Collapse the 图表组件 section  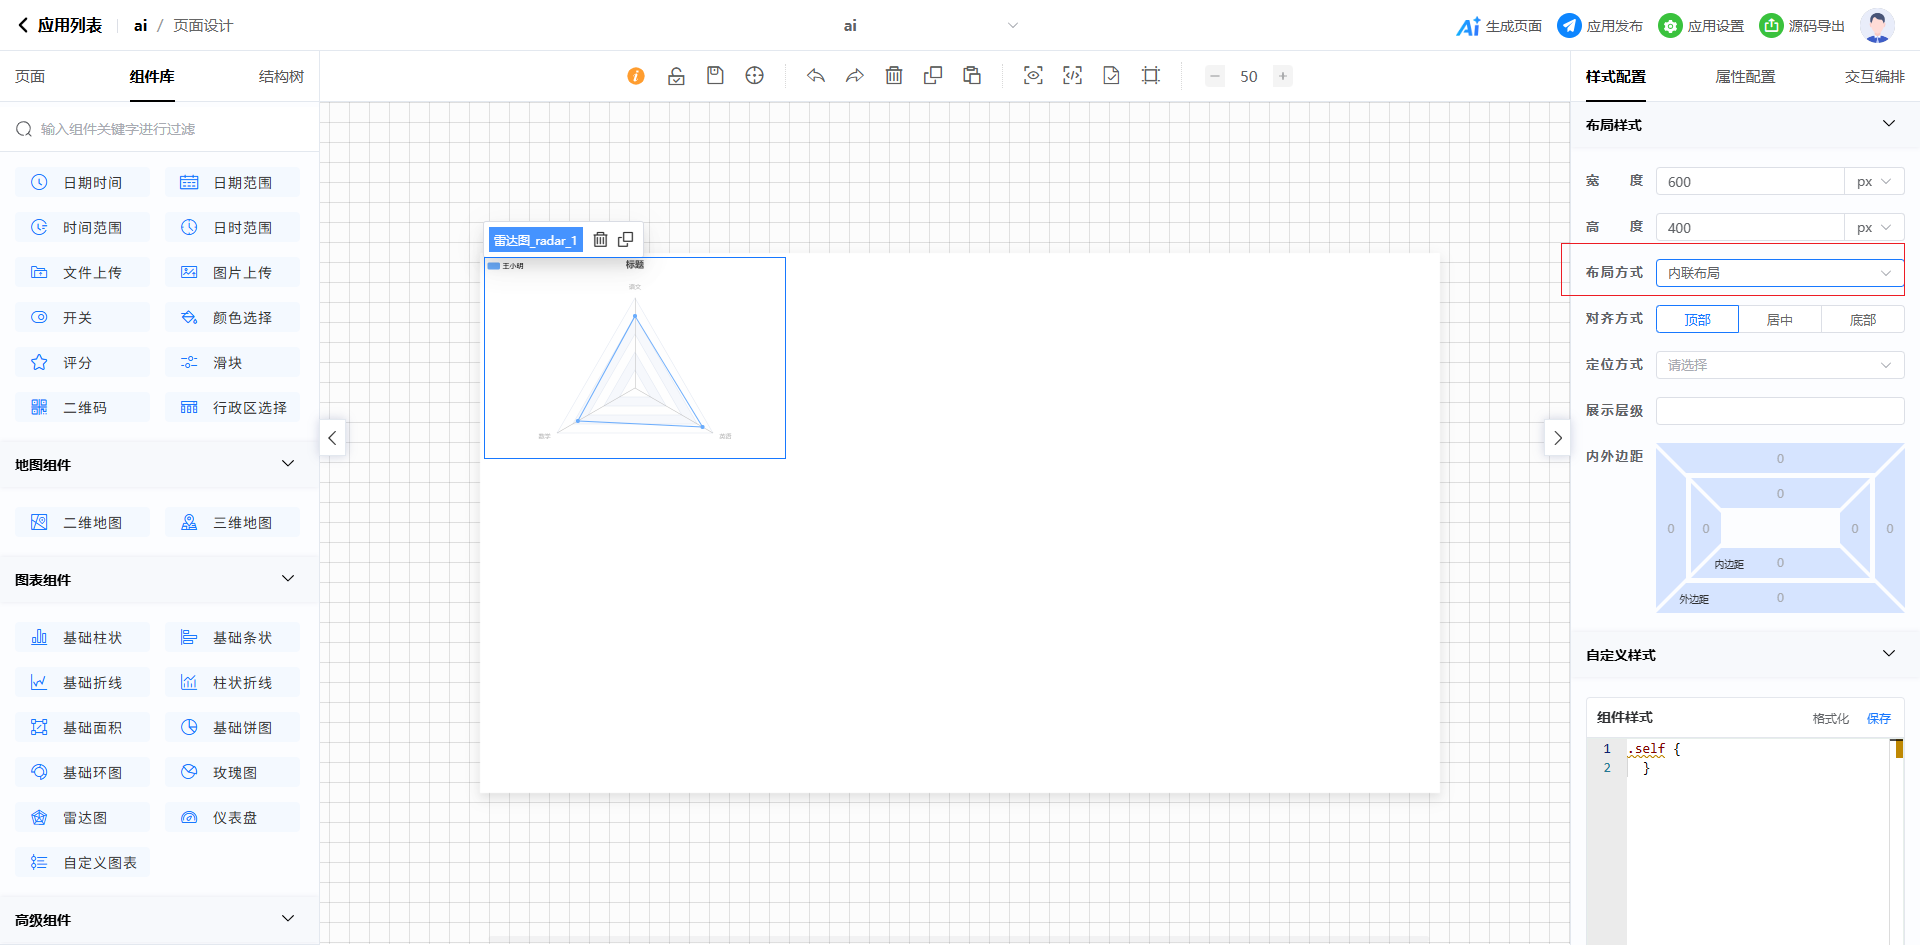click(x=288, y=579)
